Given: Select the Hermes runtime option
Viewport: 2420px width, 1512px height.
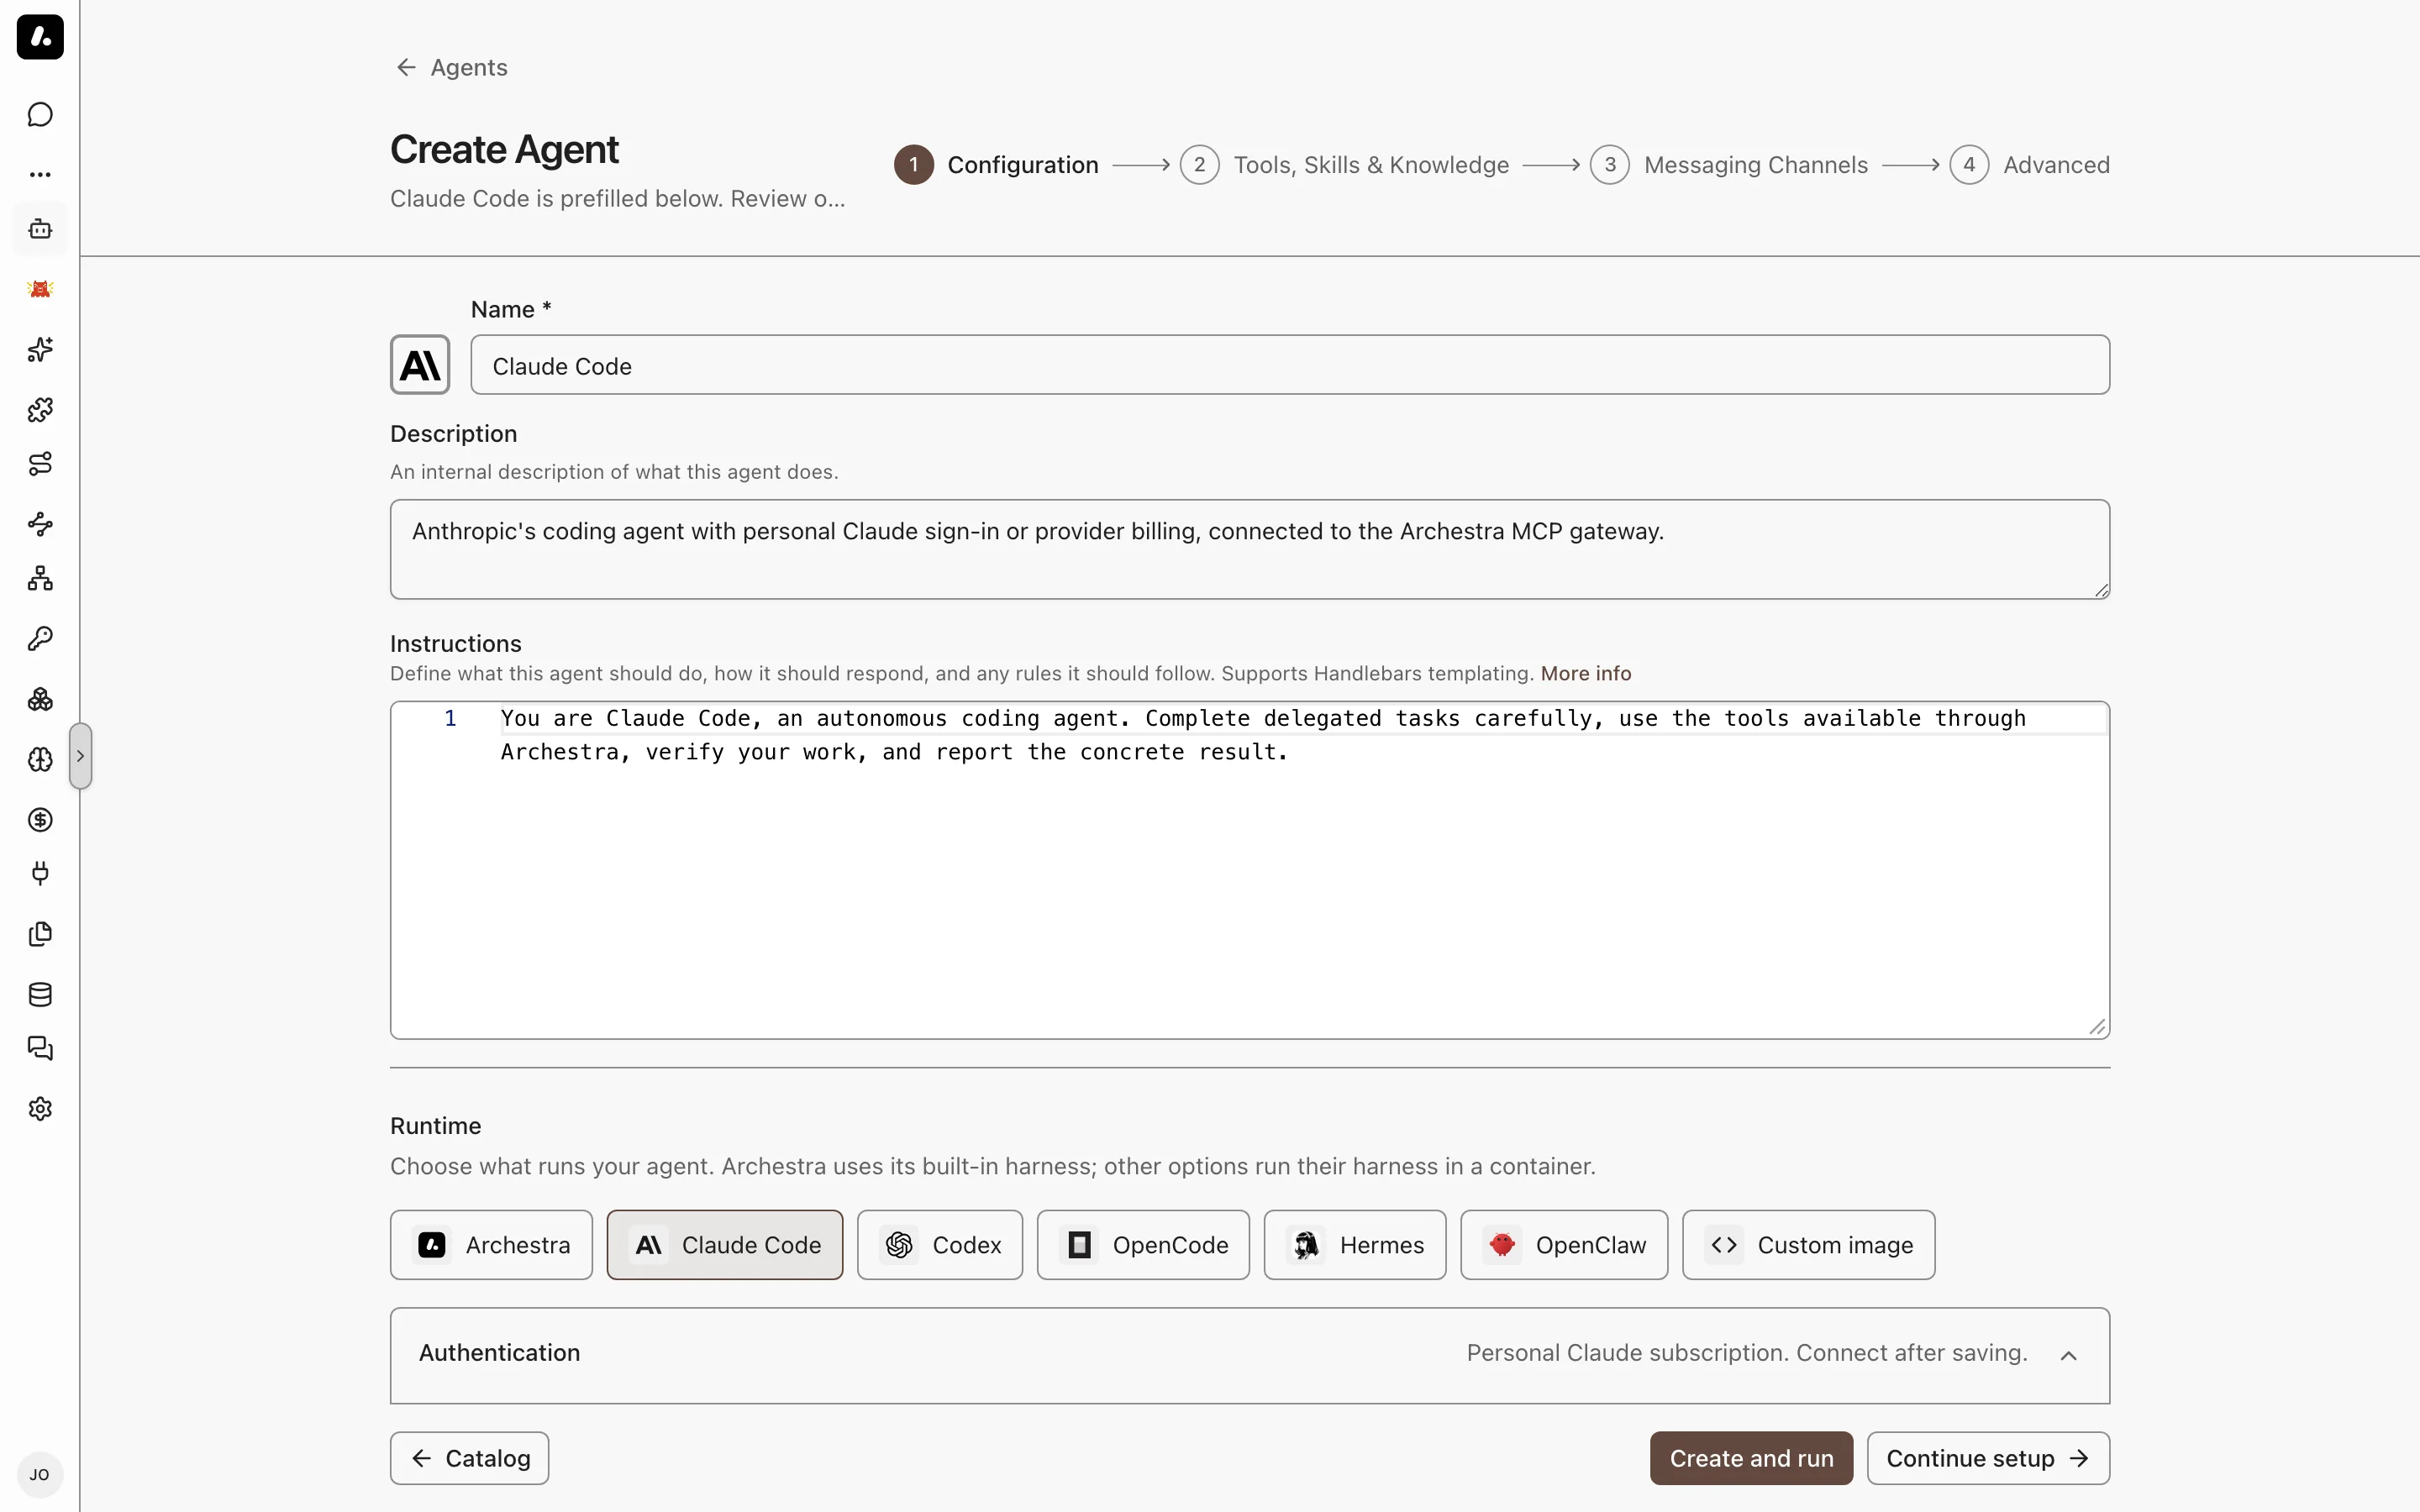Looking at the screenshot, I should pos(1355,1245).
